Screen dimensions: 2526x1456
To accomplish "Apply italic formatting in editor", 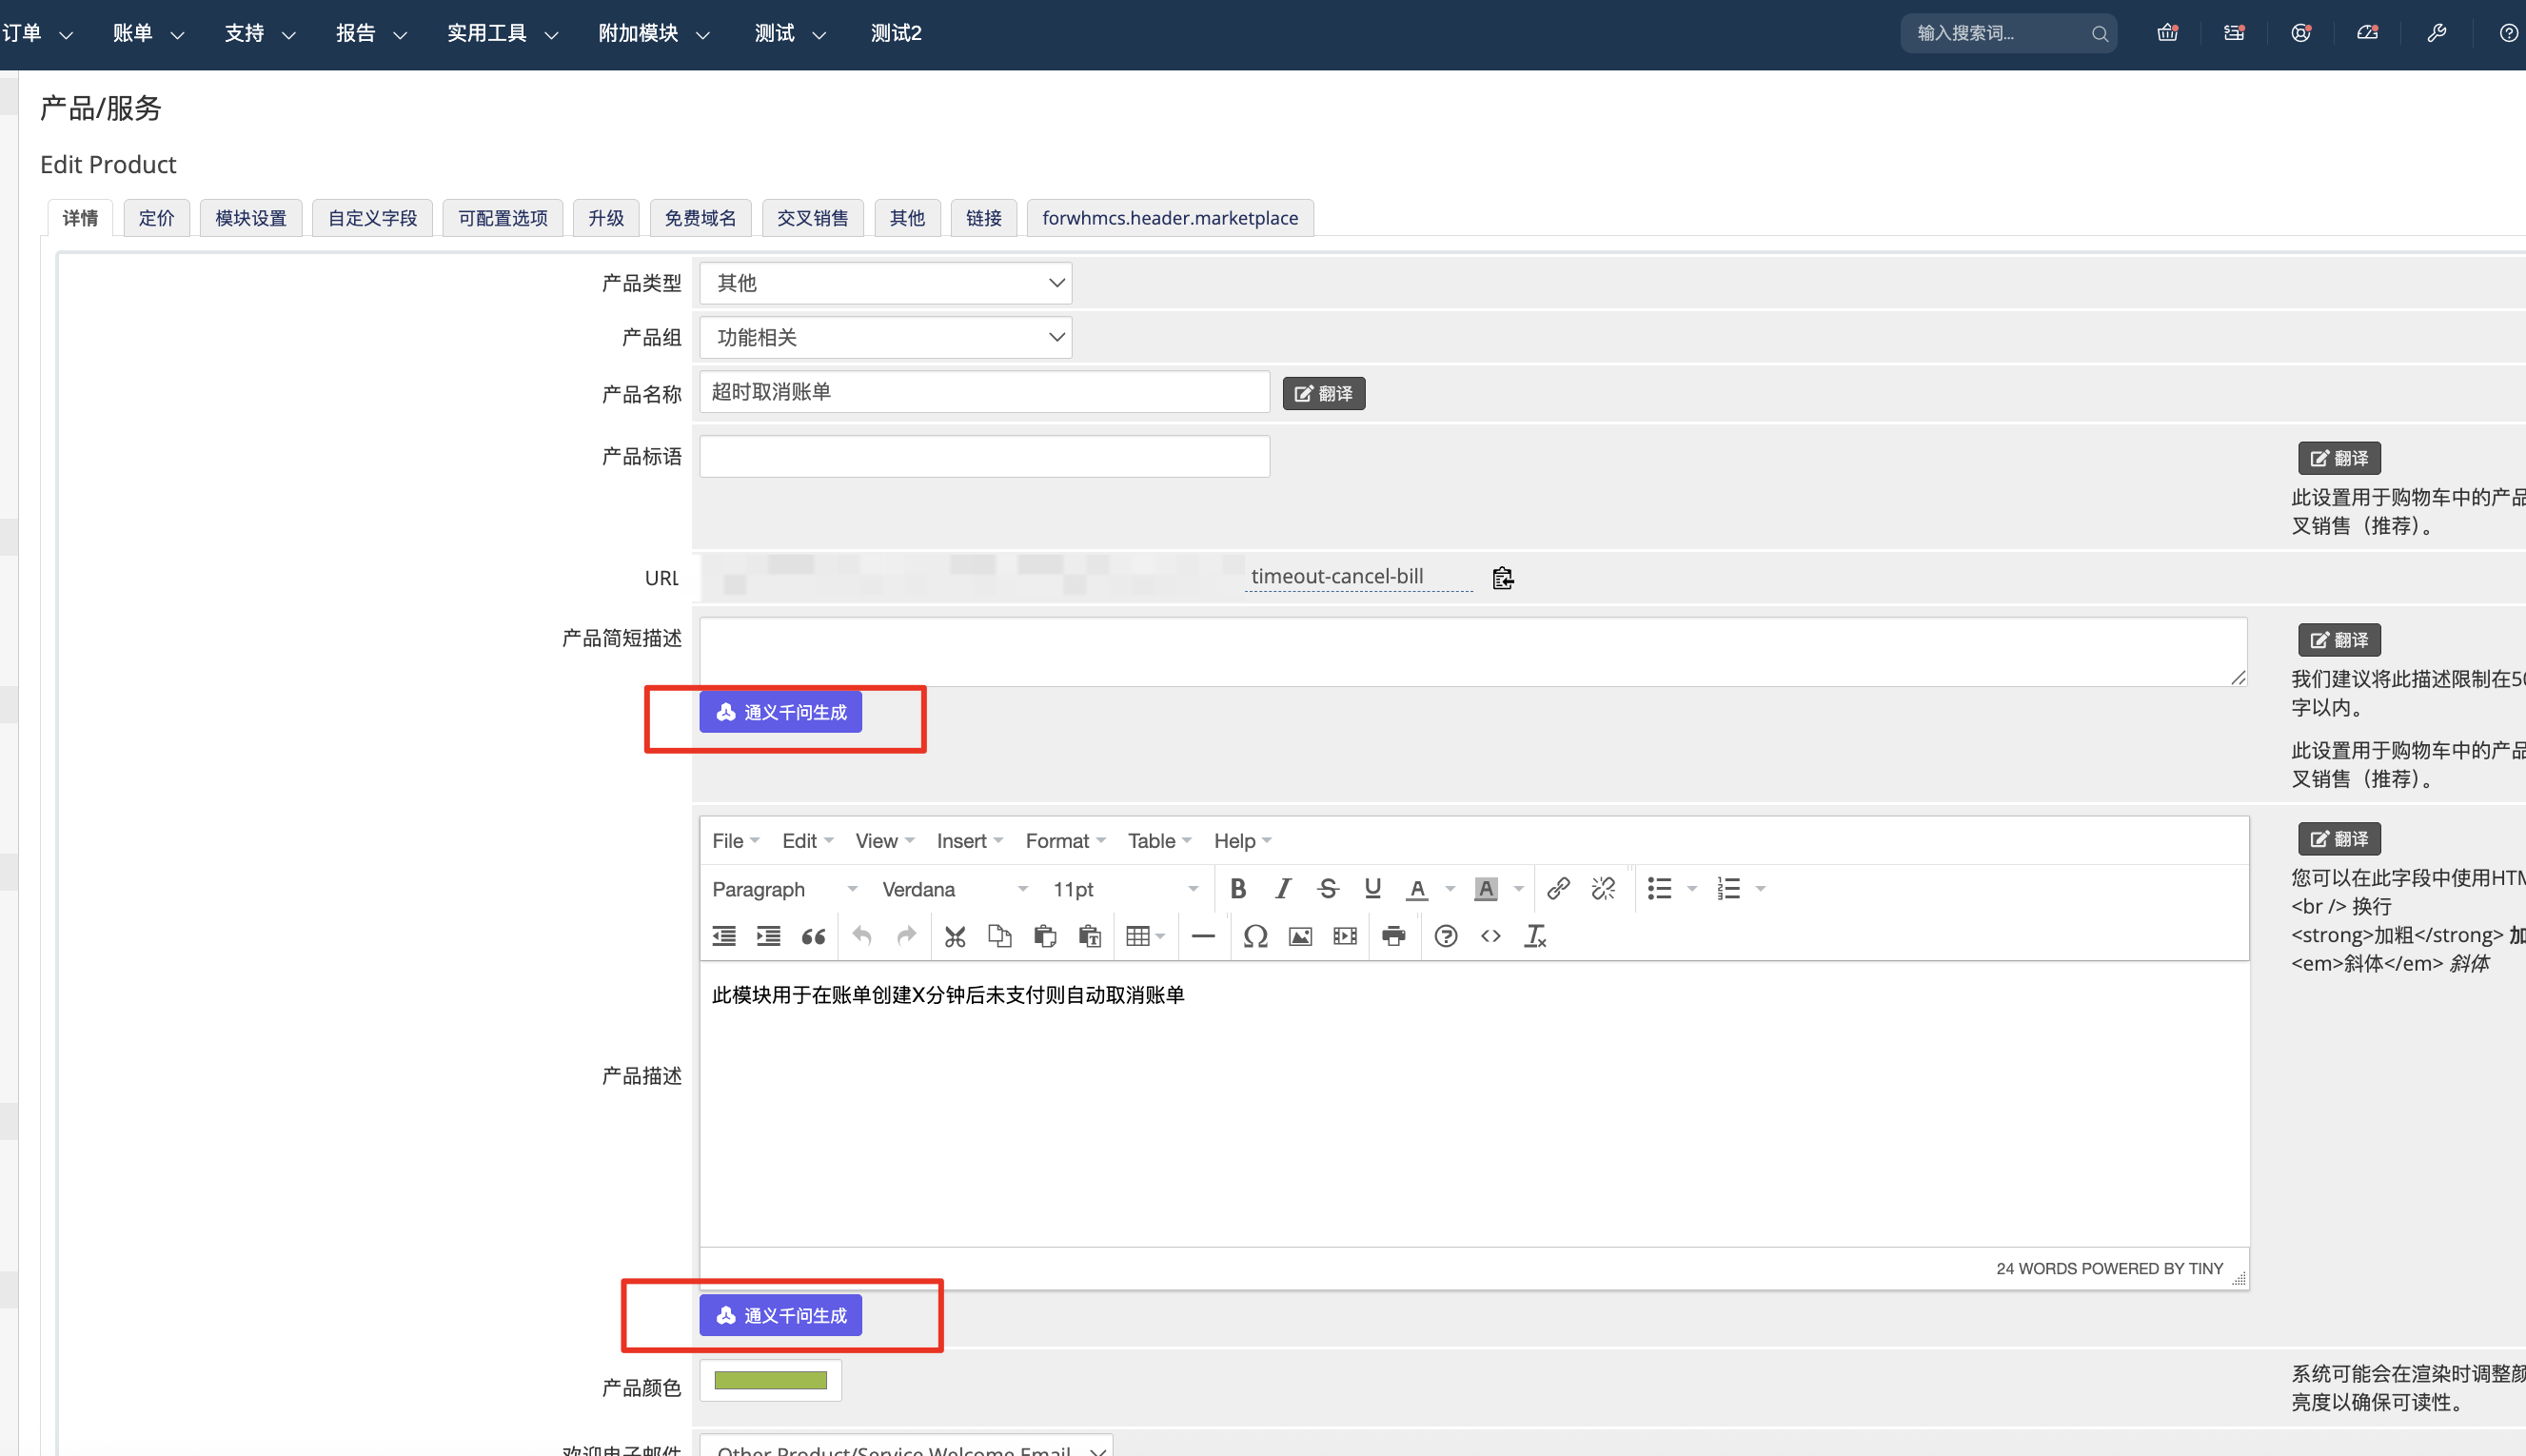I will 1283,889.
